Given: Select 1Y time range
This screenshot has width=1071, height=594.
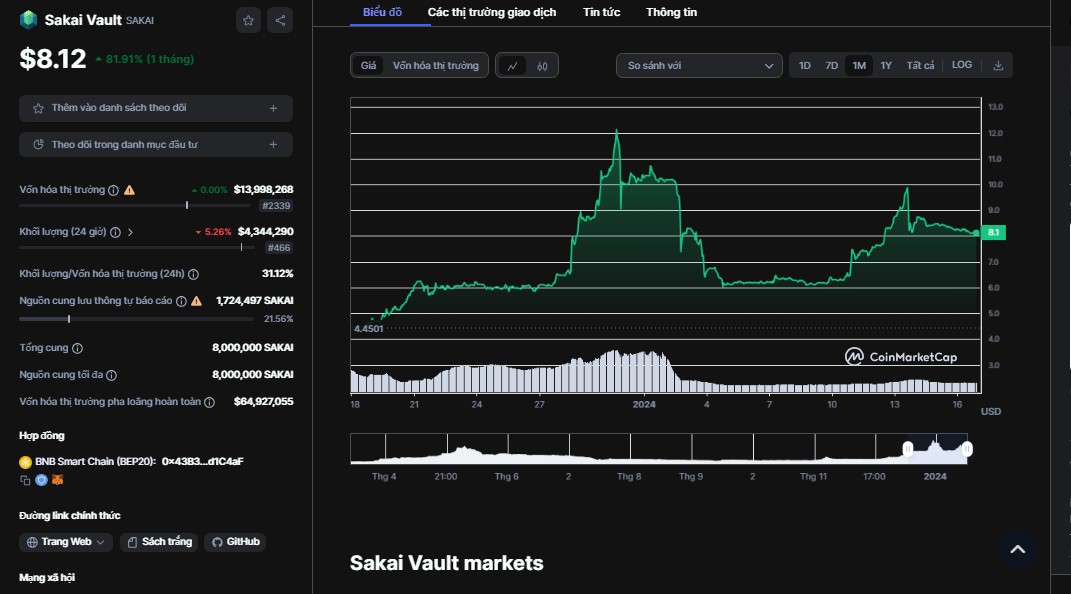Looking at the screenshot, I should 886,66.
